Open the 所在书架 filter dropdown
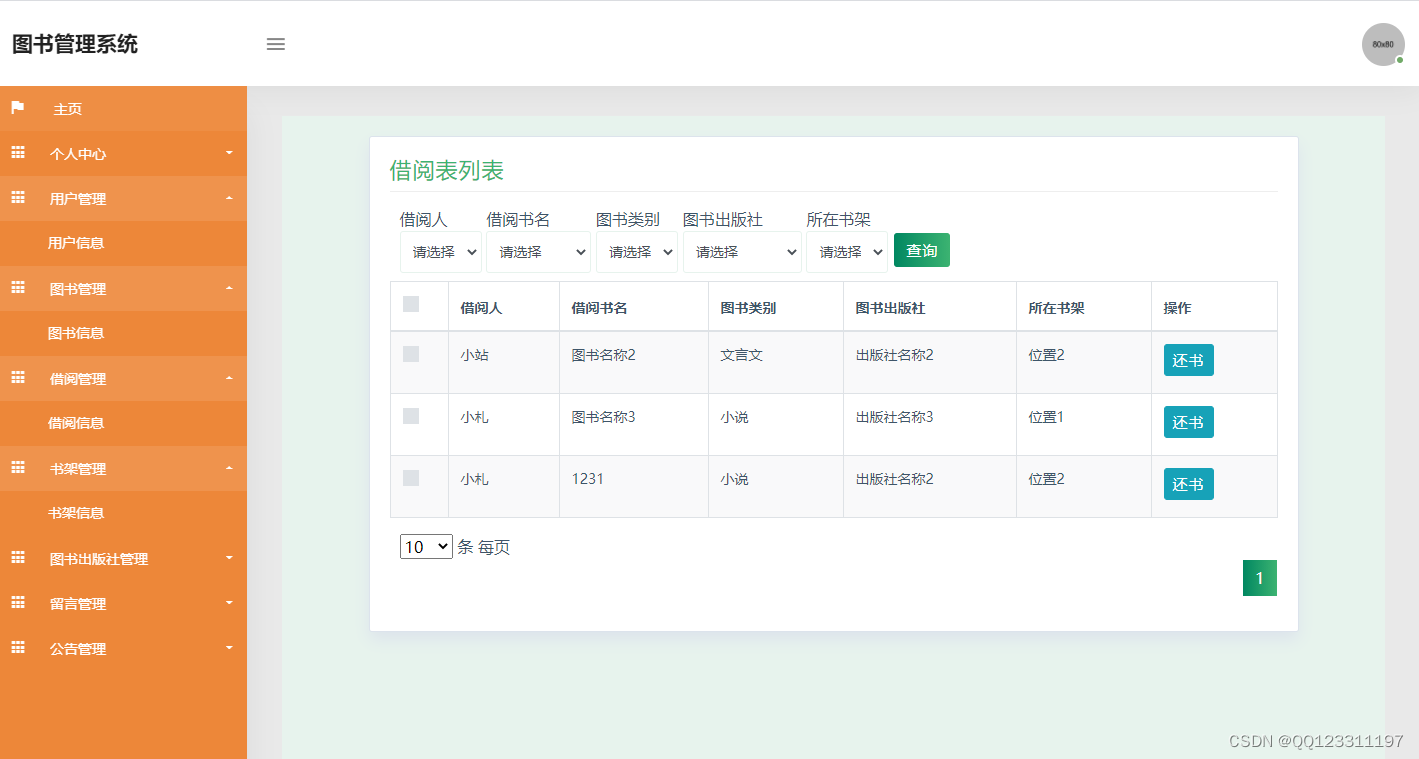This screenshot has height=759, width=1419. pyautogui.click(x=847, y=252)
